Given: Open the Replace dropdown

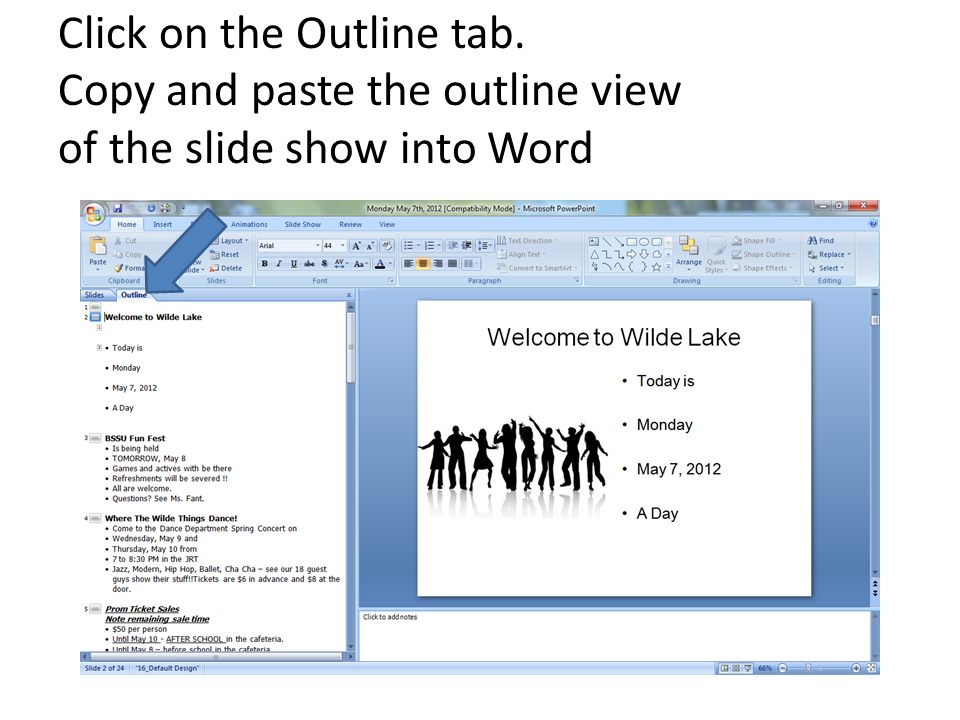Looking at the screenshot, I should (830, 254).
